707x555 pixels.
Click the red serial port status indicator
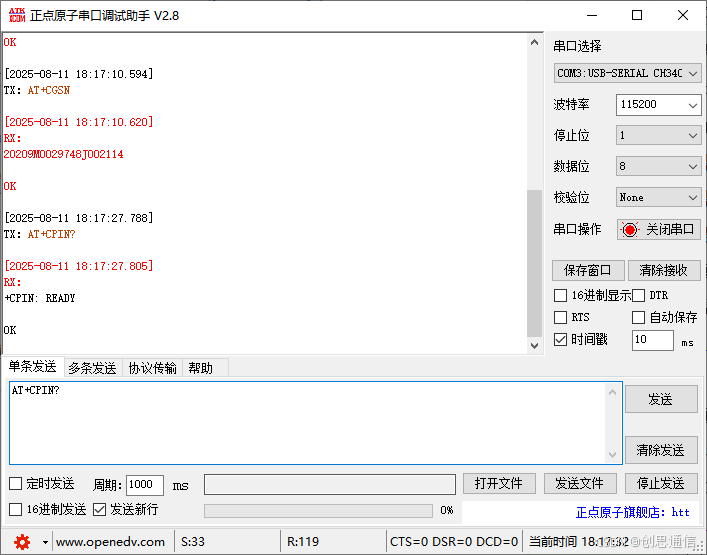[630, 229]
